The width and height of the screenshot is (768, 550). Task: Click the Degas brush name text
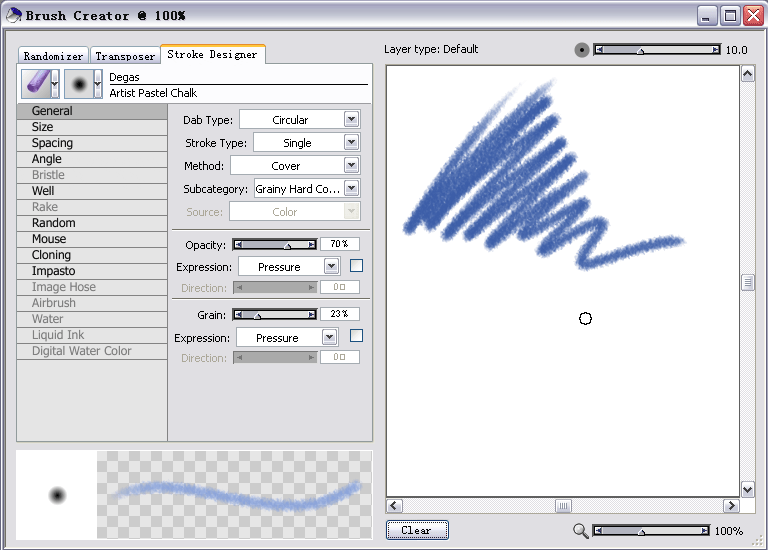[124, 77]
